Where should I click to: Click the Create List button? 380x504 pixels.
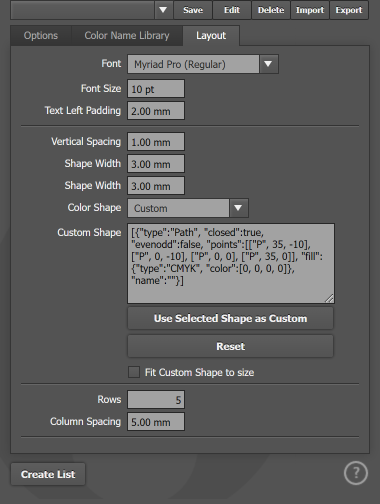click(48, 474)
